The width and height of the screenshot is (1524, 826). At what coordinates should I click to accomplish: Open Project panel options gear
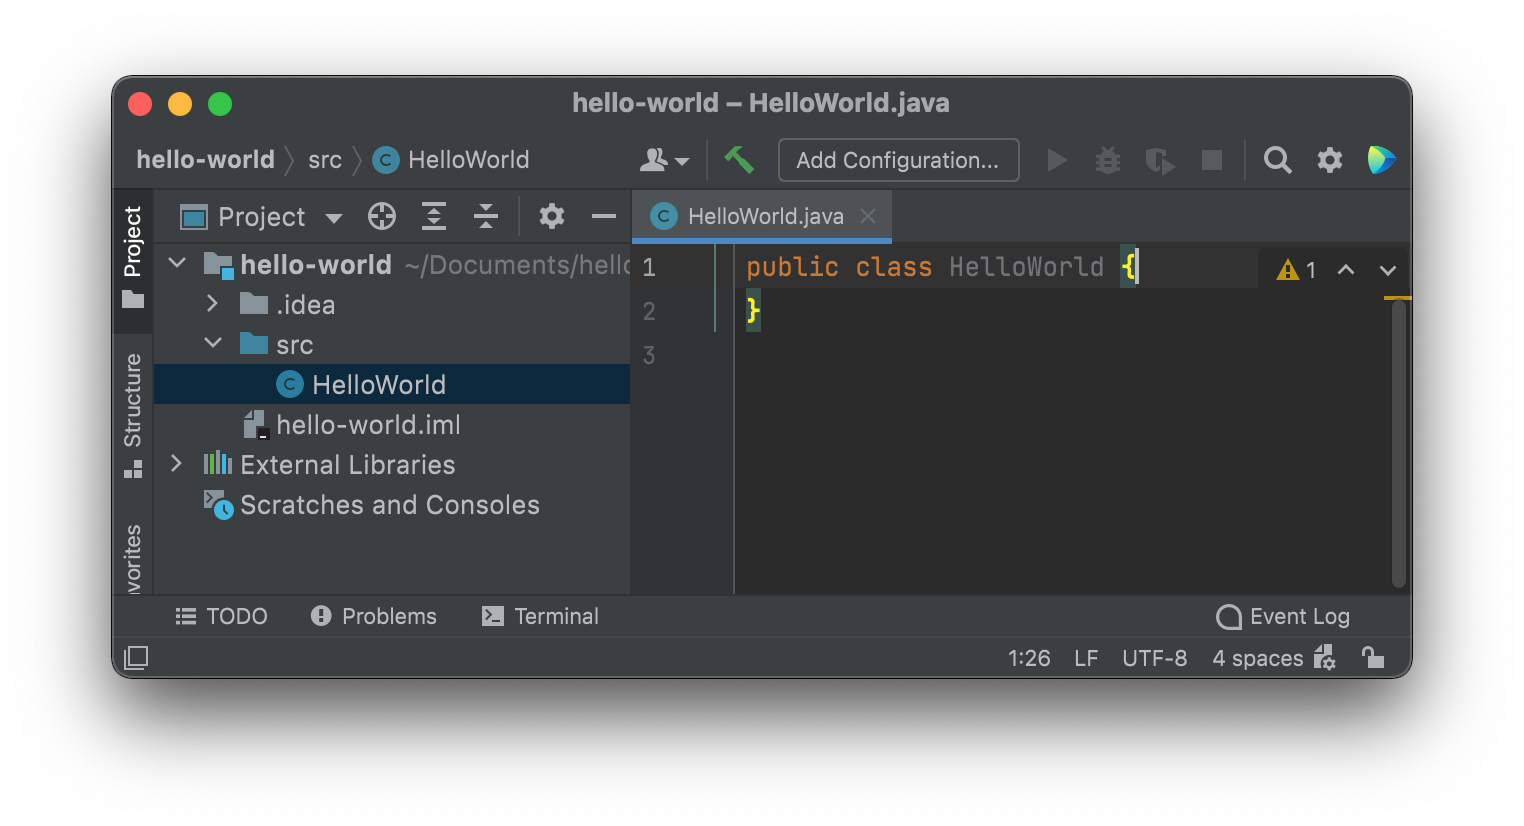coord(552,216)
